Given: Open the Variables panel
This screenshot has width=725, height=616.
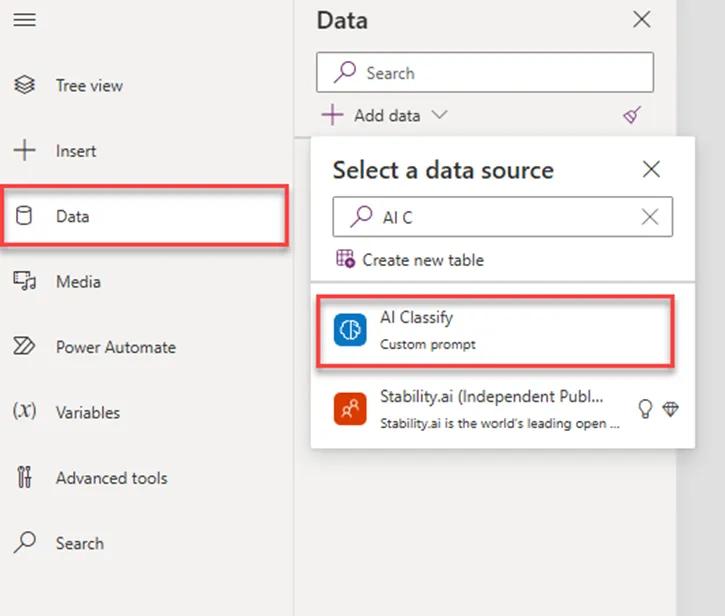Looking at the screenshot, I should (x=87, y=412).
